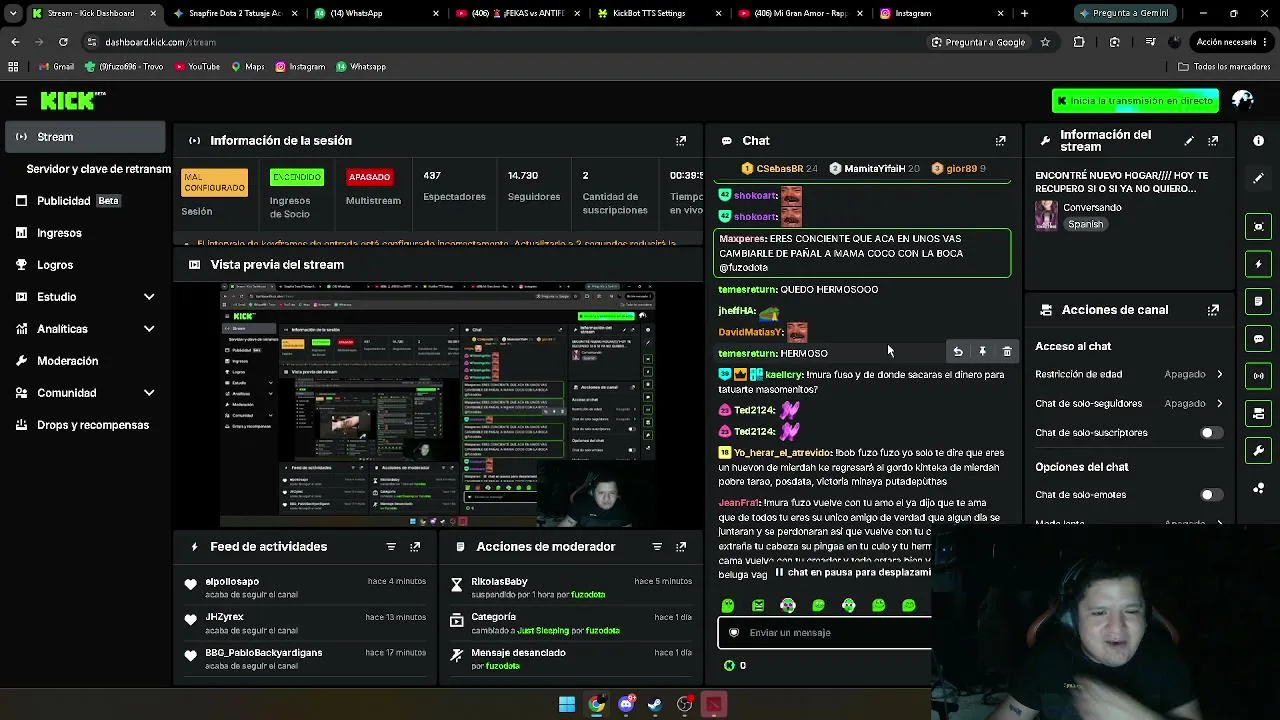Image resolution: width=1280 pixels, height=720 pixels.
Task: Open the Chrome tab search dropdown
Action: 13,13
